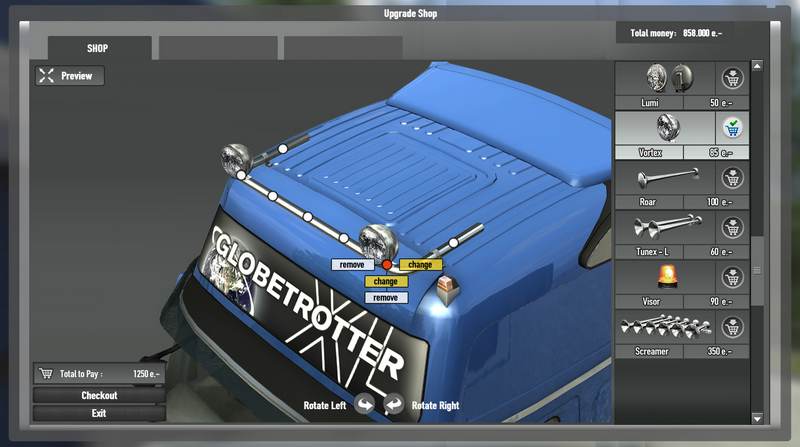Toggle the Preview mode button
Image resolution: width=800 pixels, height=447 pixels.
[x=68, y=75]
